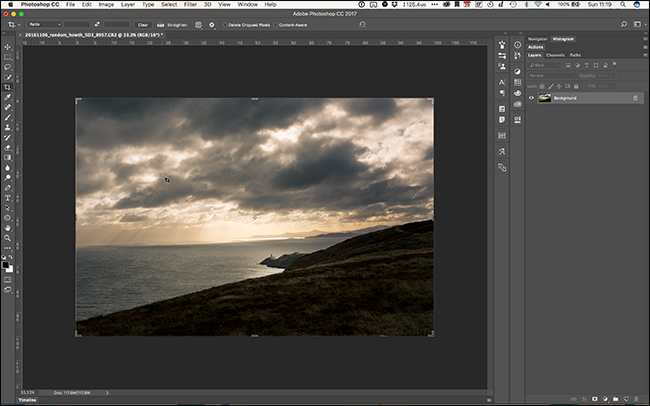
Task: Click the Background layer thumbnail
Action: coord(545,98)
